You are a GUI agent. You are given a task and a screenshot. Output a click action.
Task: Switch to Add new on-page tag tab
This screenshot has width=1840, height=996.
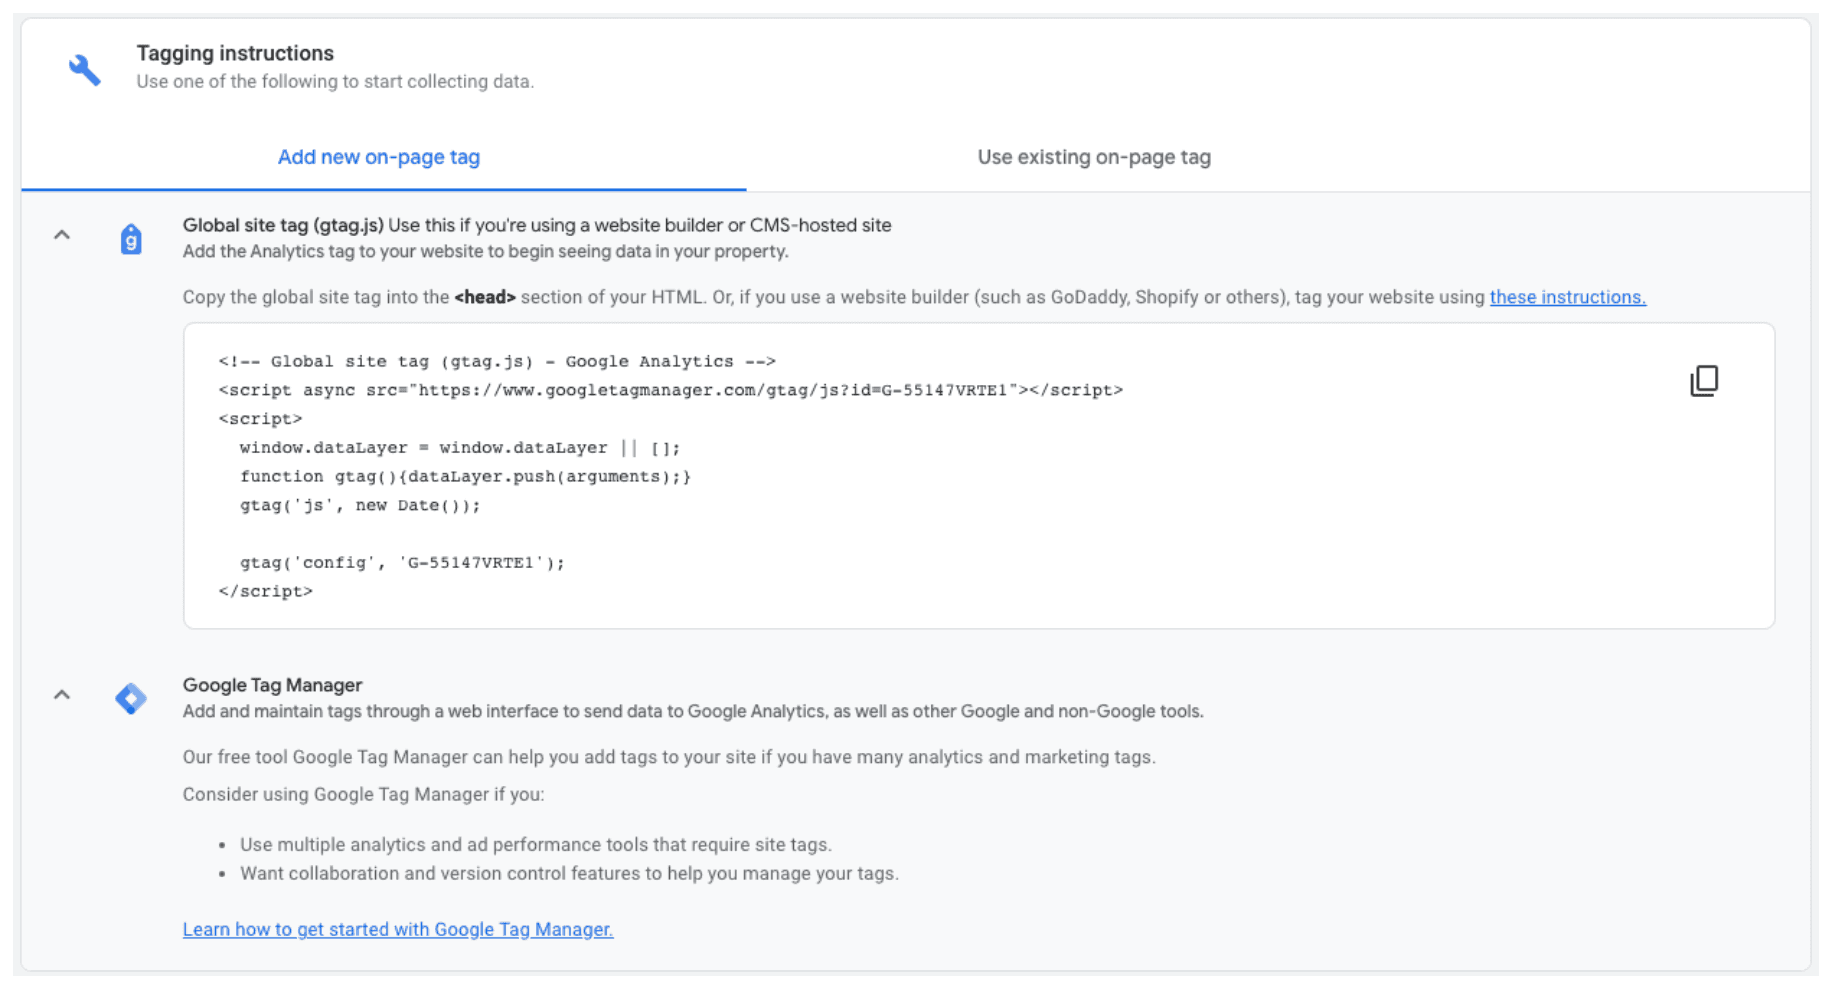click(379, 157)
